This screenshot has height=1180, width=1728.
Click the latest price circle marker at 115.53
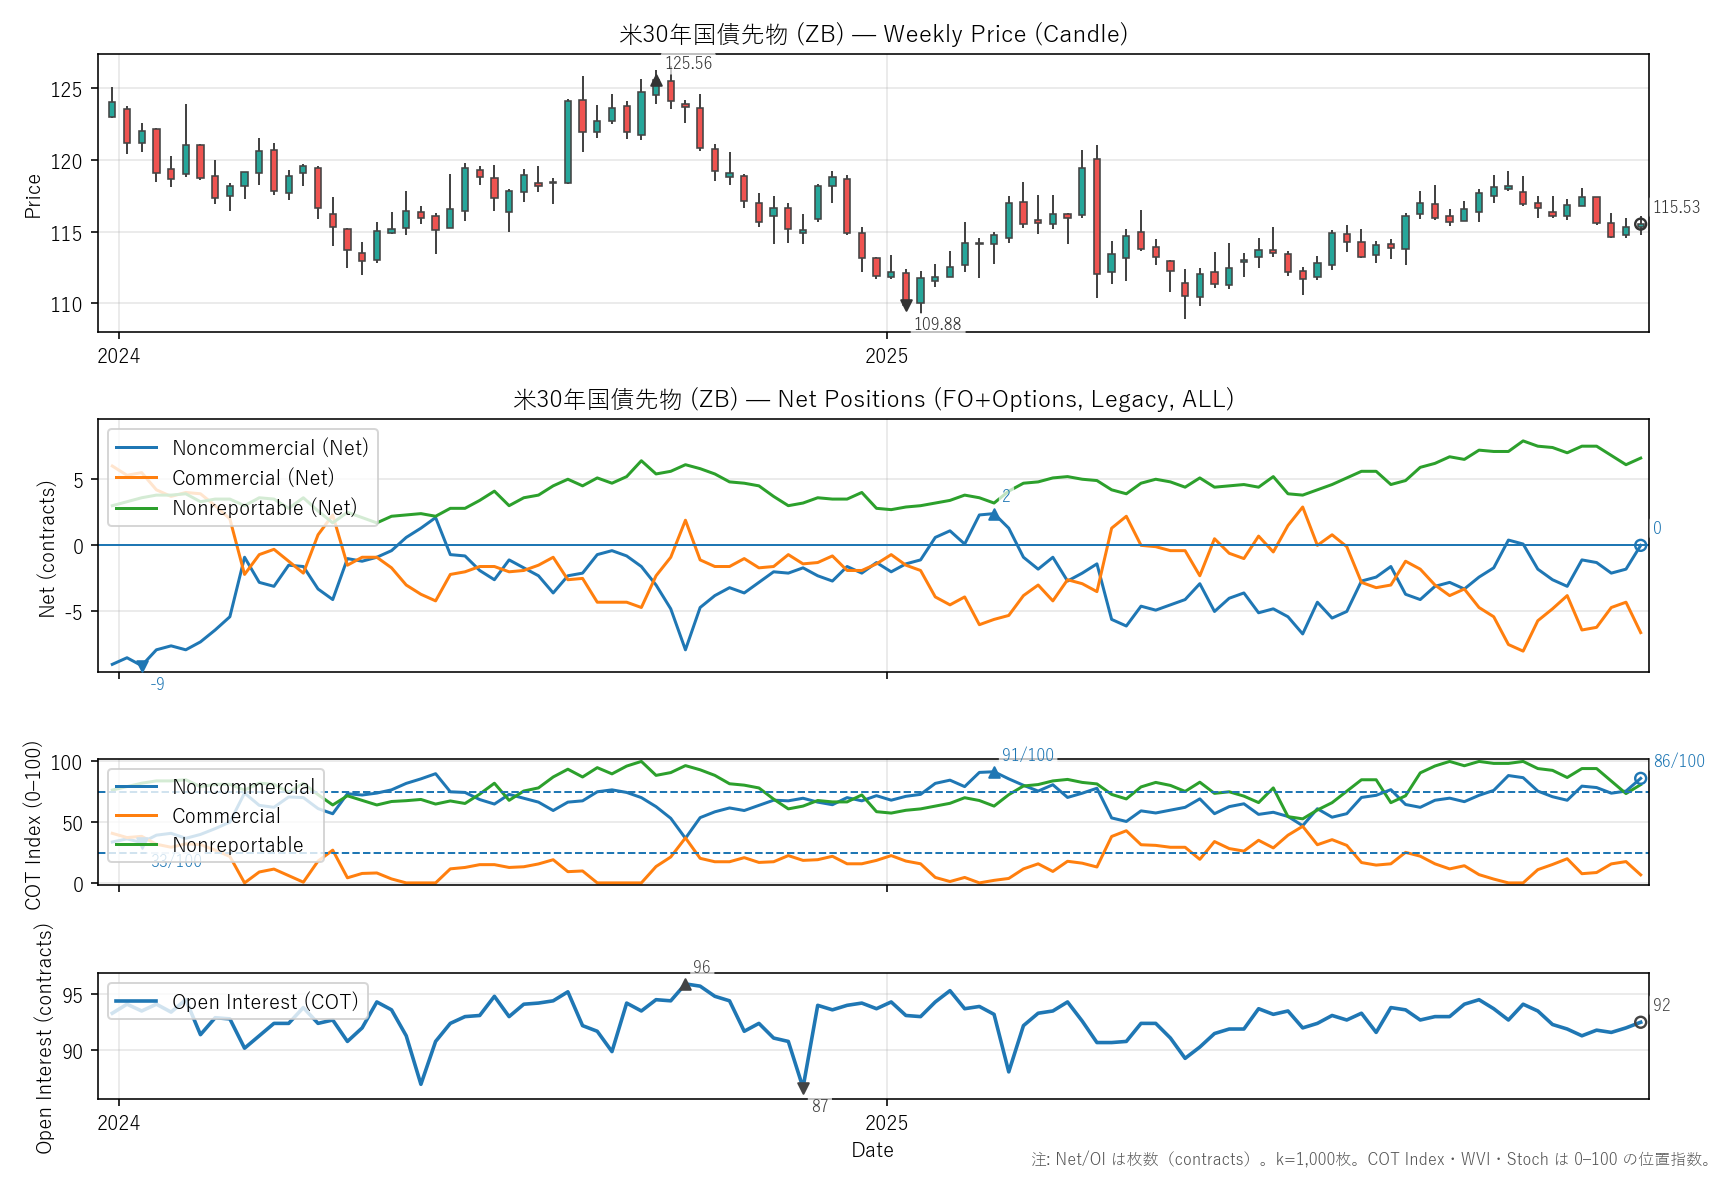tap(1640, 225)
